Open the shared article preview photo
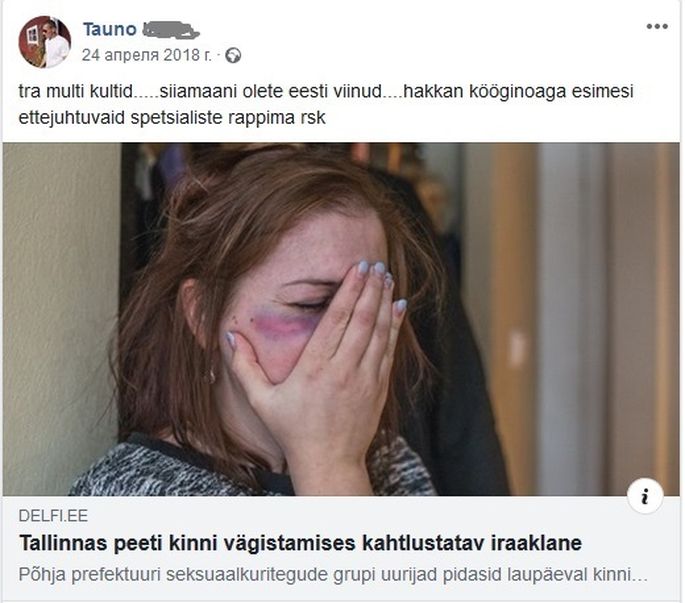Screen dimensions: 685x603 pyautogui.click(x=341, y=319)
